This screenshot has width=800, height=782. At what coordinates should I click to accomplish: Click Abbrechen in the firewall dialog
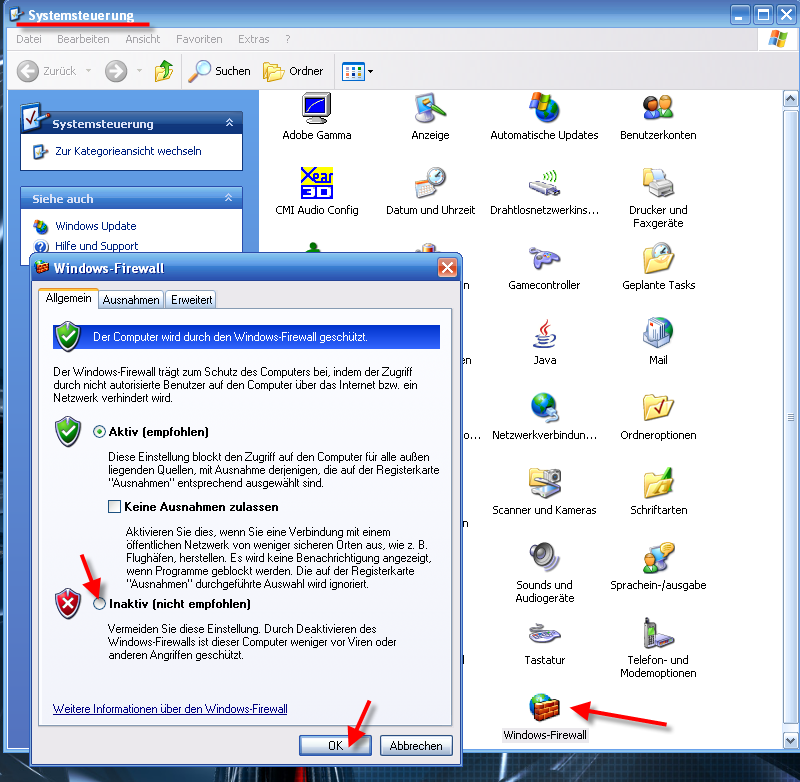pos(416,746)
